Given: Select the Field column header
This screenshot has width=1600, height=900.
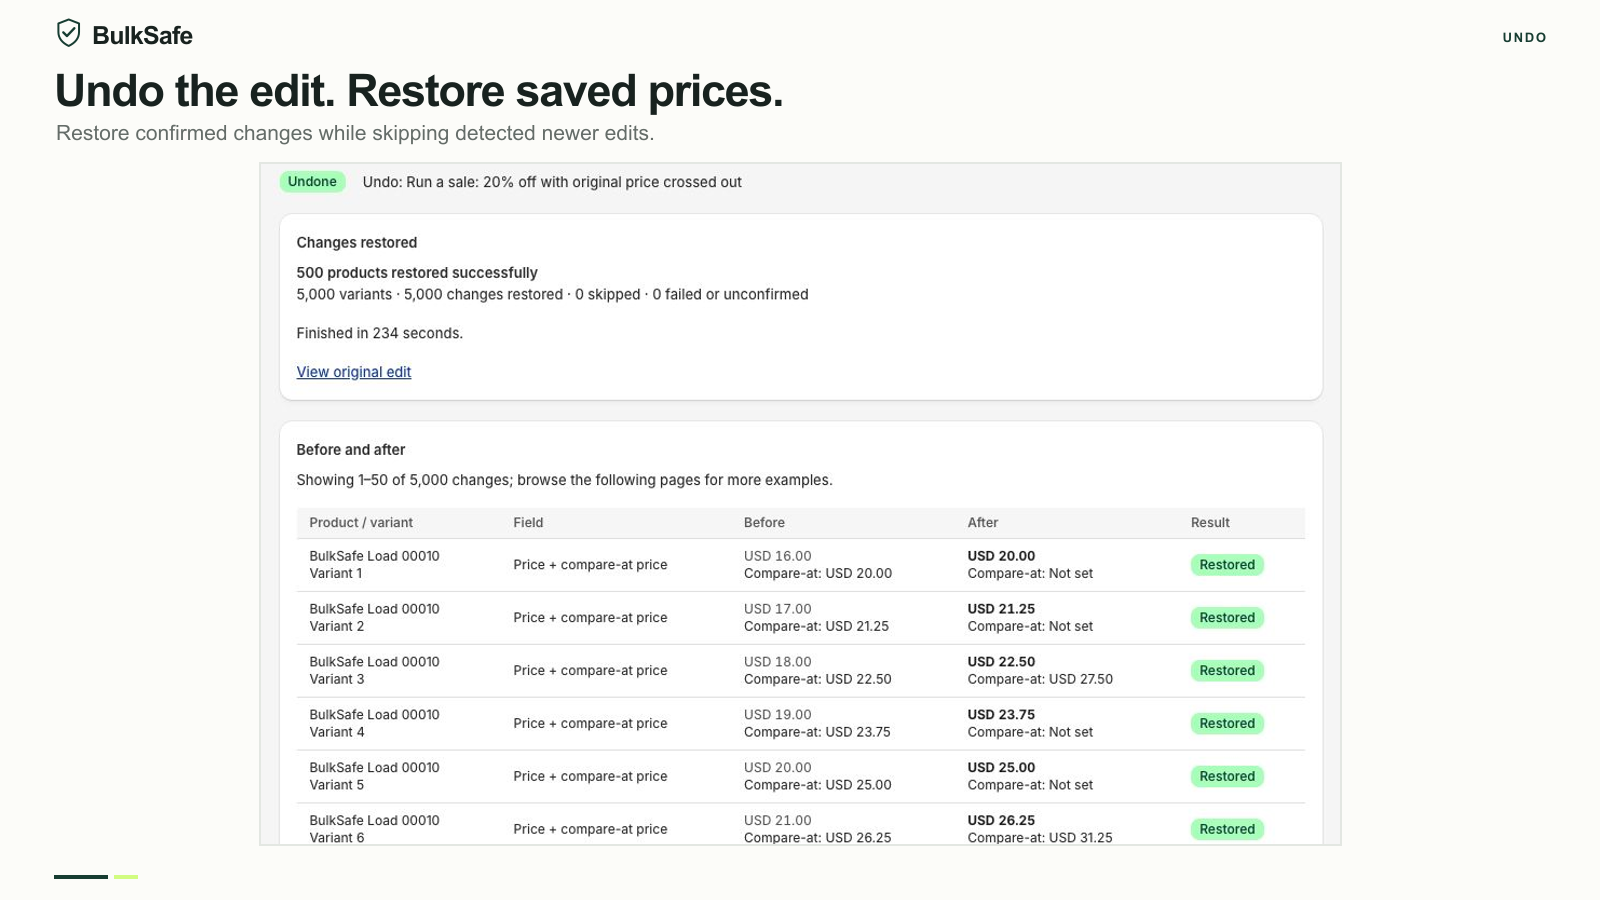Looking at the screenshot, I should point(528,523).
